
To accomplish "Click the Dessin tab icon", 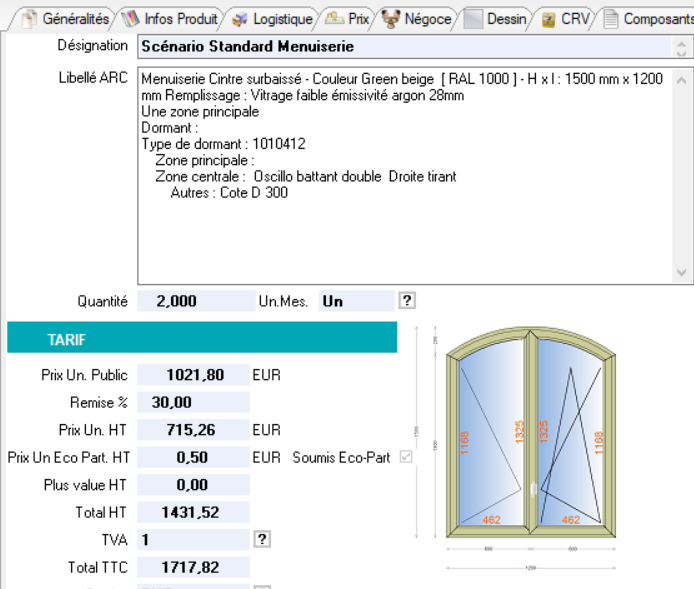I will [x=473, y=19].
